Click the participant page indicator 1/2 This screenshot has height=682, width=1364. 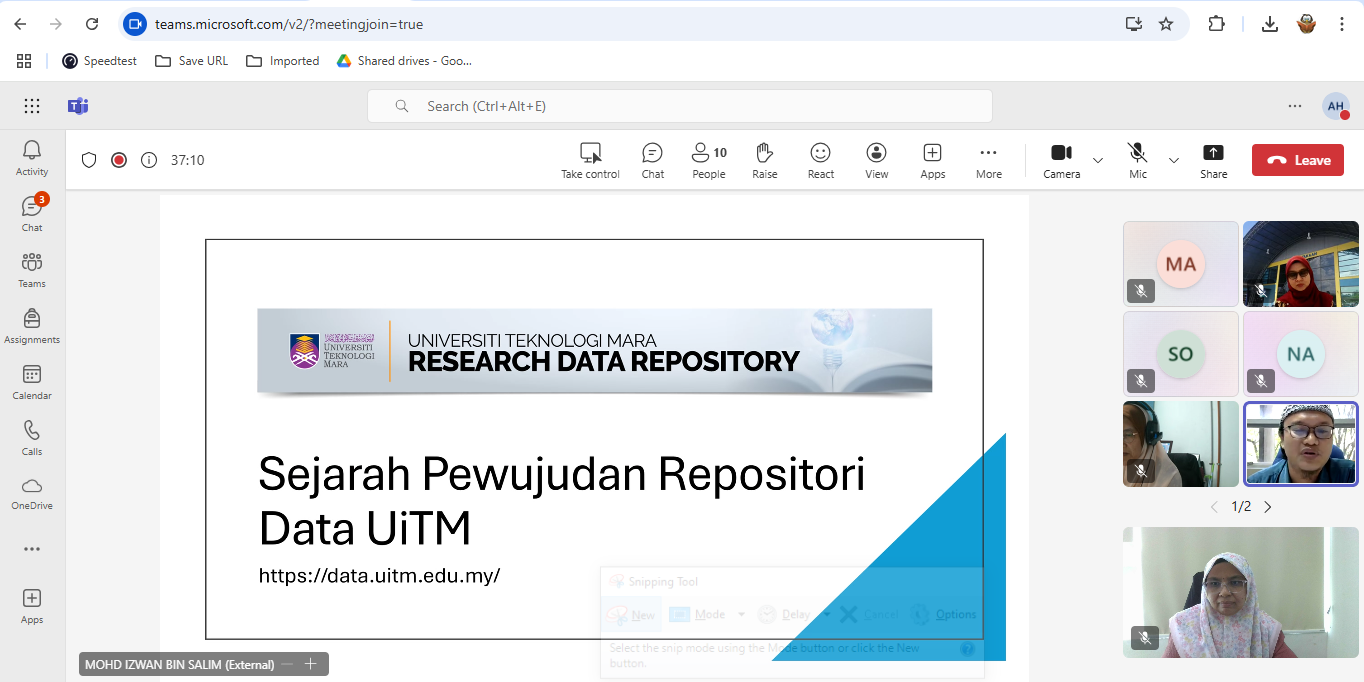[1241, 507]
